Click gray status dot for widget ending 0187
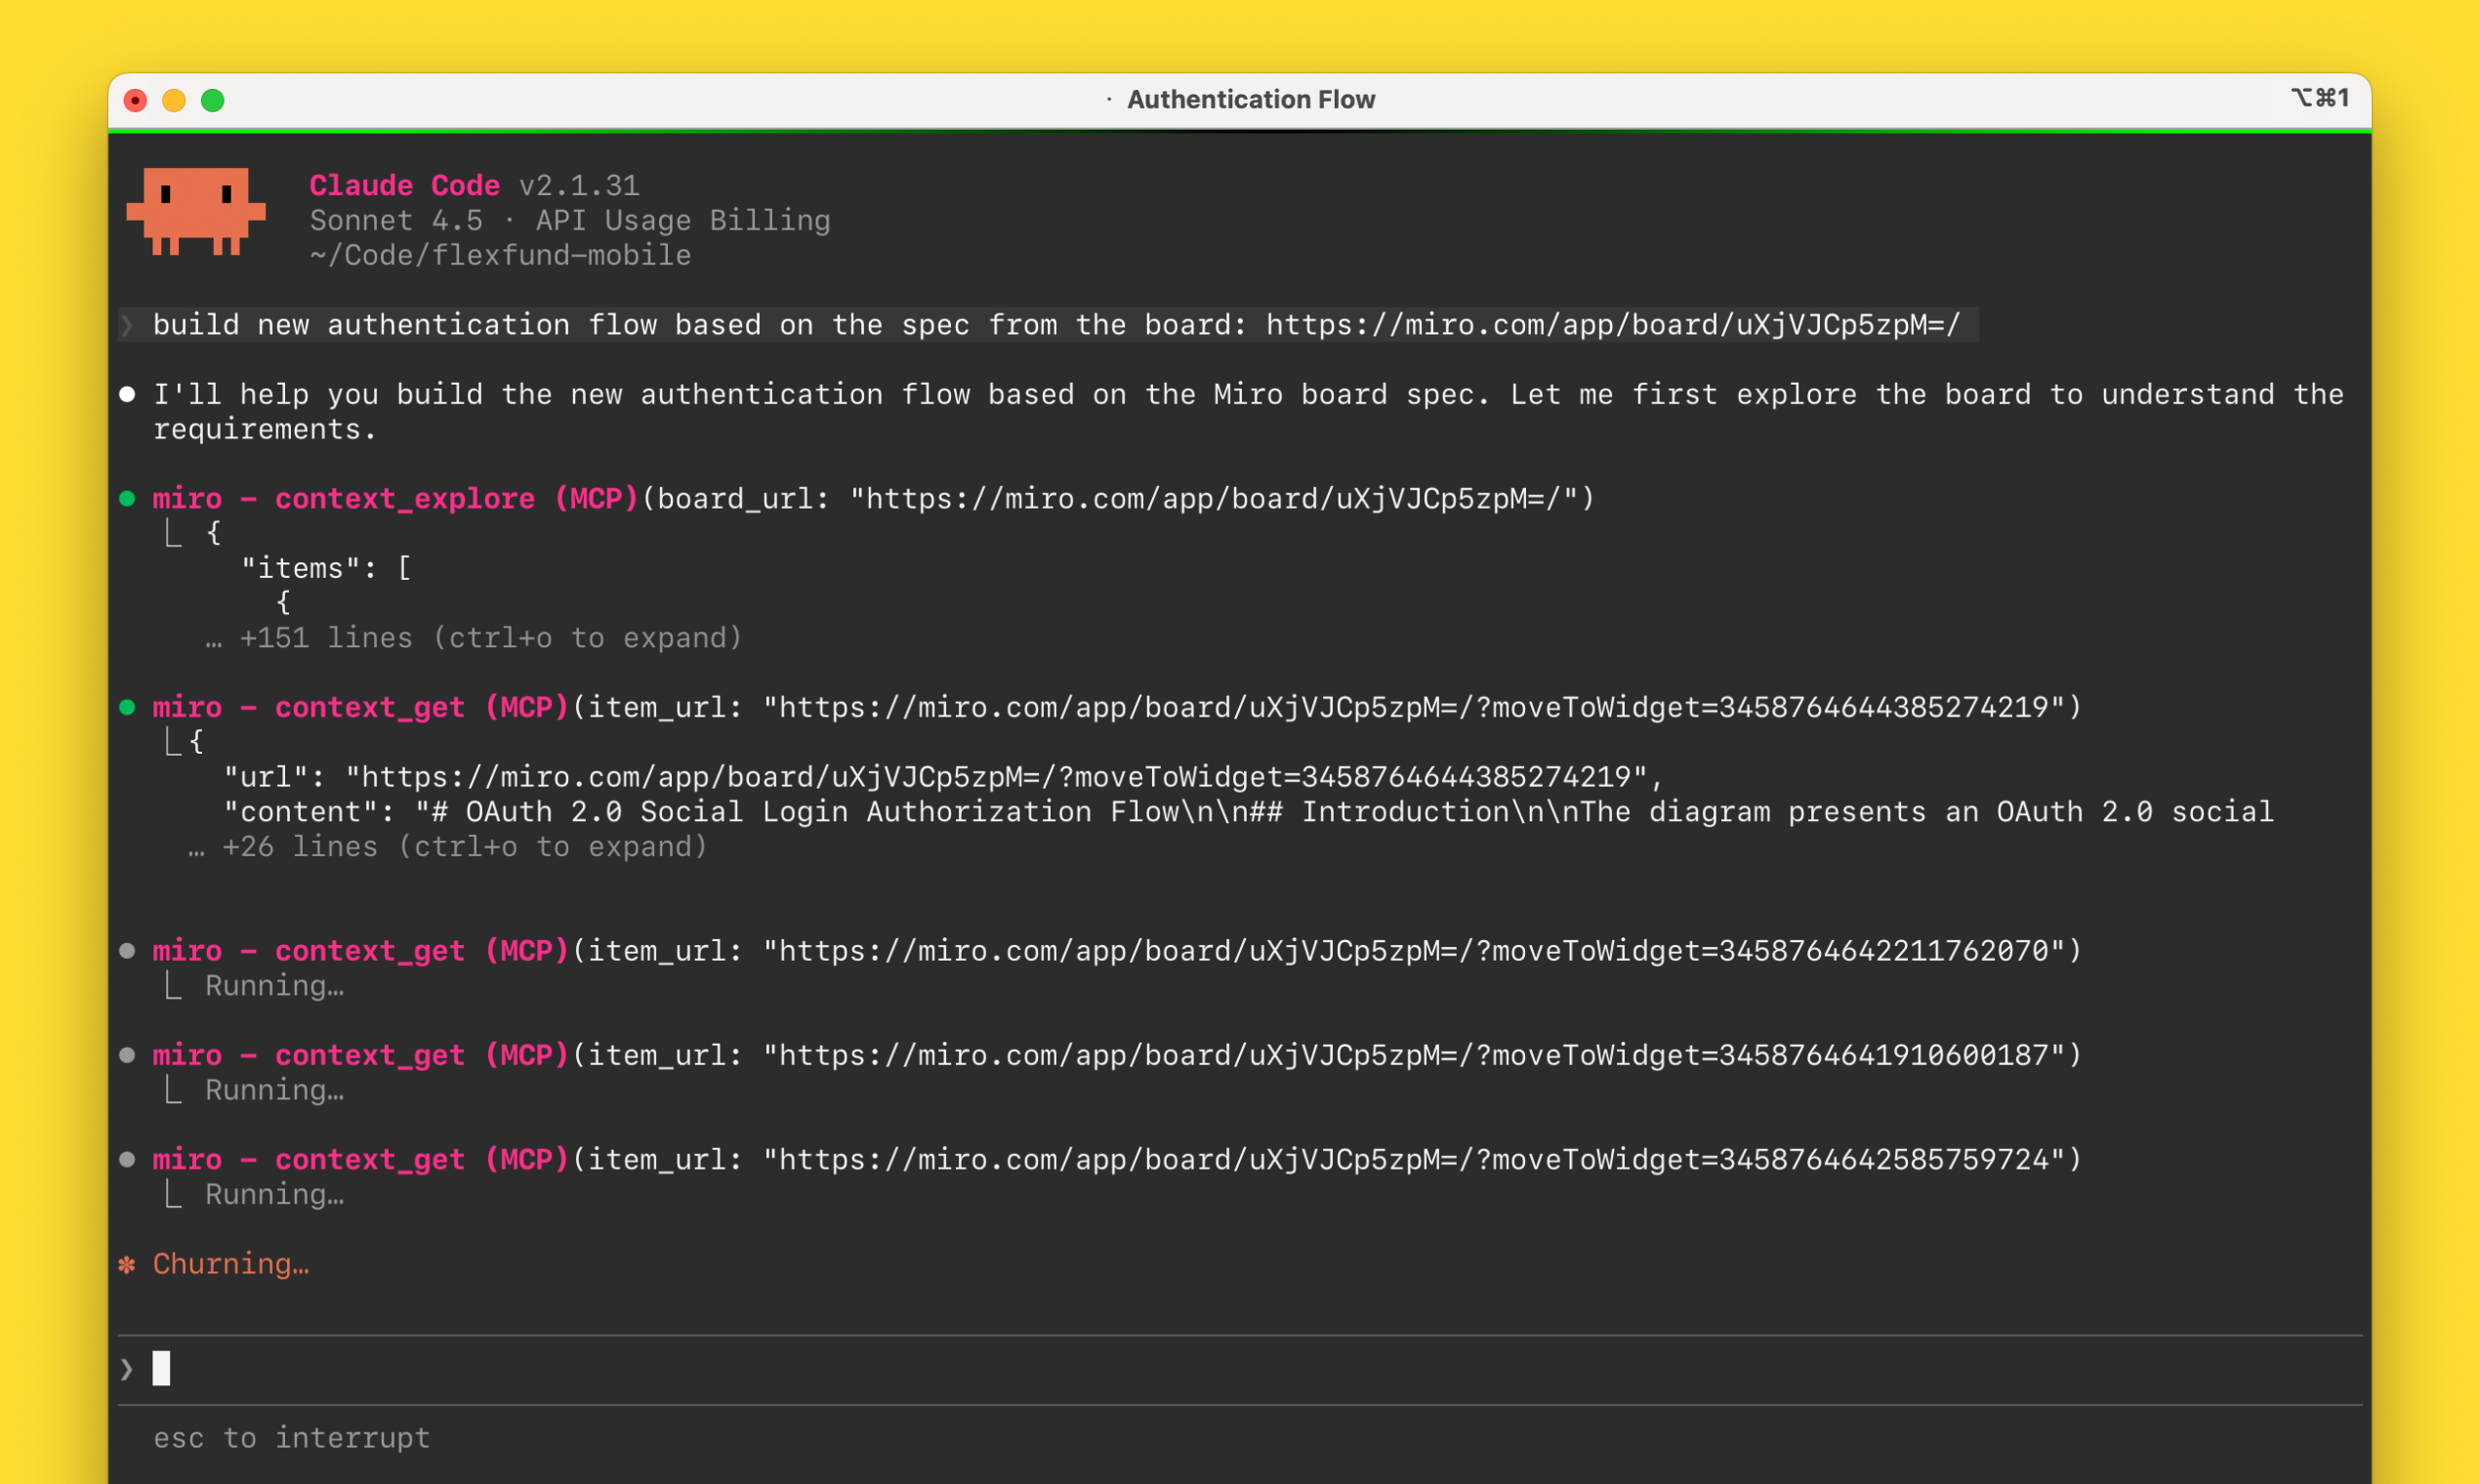The height and width of the screenshot is (1484, 2480). pos(127,1055)
